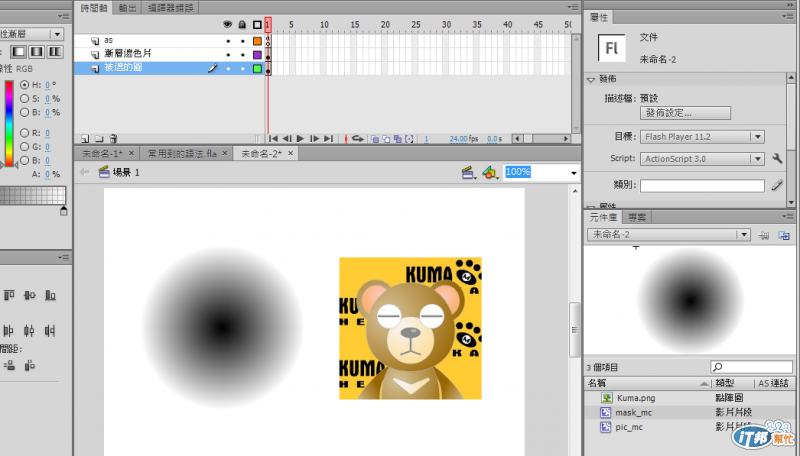
Task: Click the edit class definition pencil icon
Action: pyautogui.click(x=777, y=185)
